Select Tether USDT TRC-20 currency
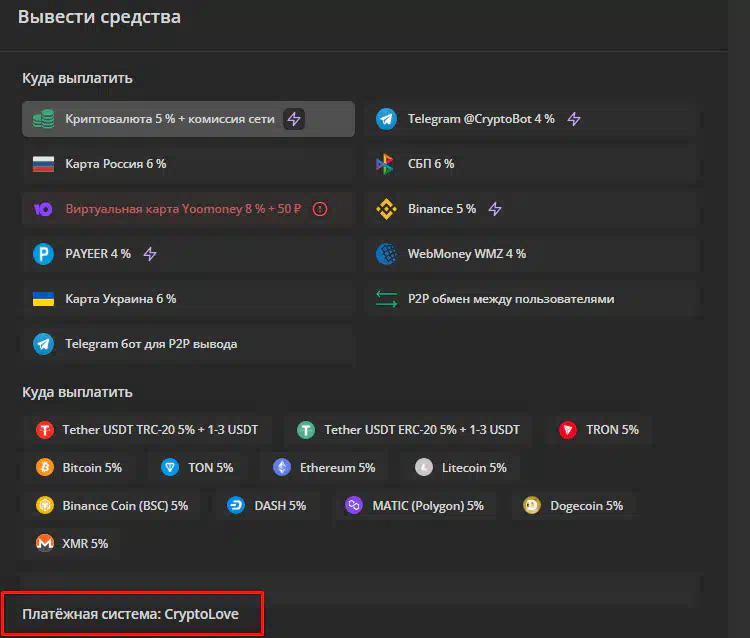The height and width of the screenshot is (638, 750). (x=147, y=429)
